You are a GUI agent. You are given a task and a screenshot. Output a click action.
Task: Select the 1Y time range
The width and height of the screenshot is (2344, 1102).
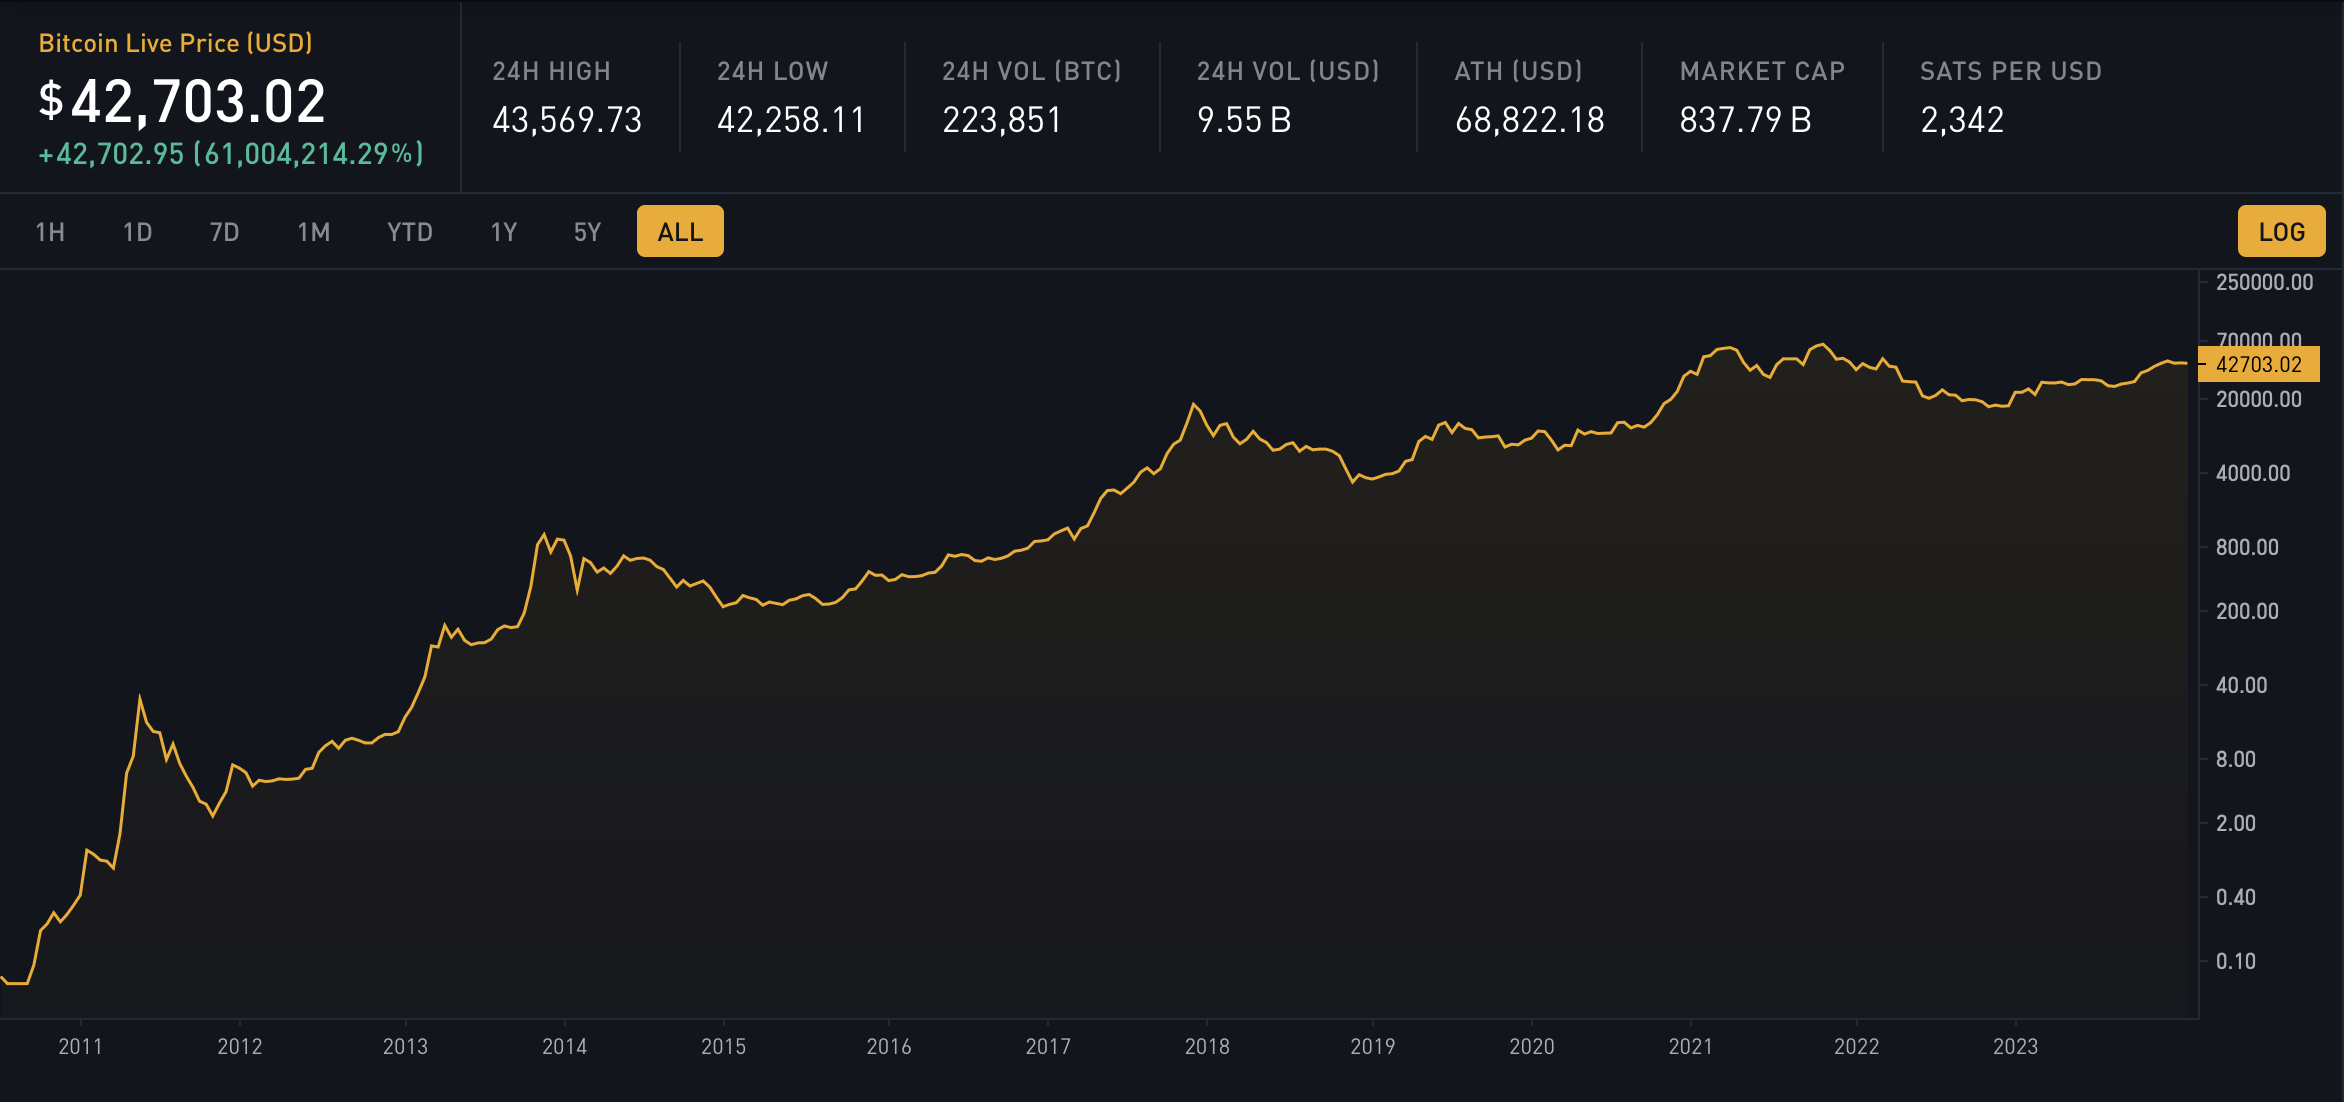(x=503, y=232)
